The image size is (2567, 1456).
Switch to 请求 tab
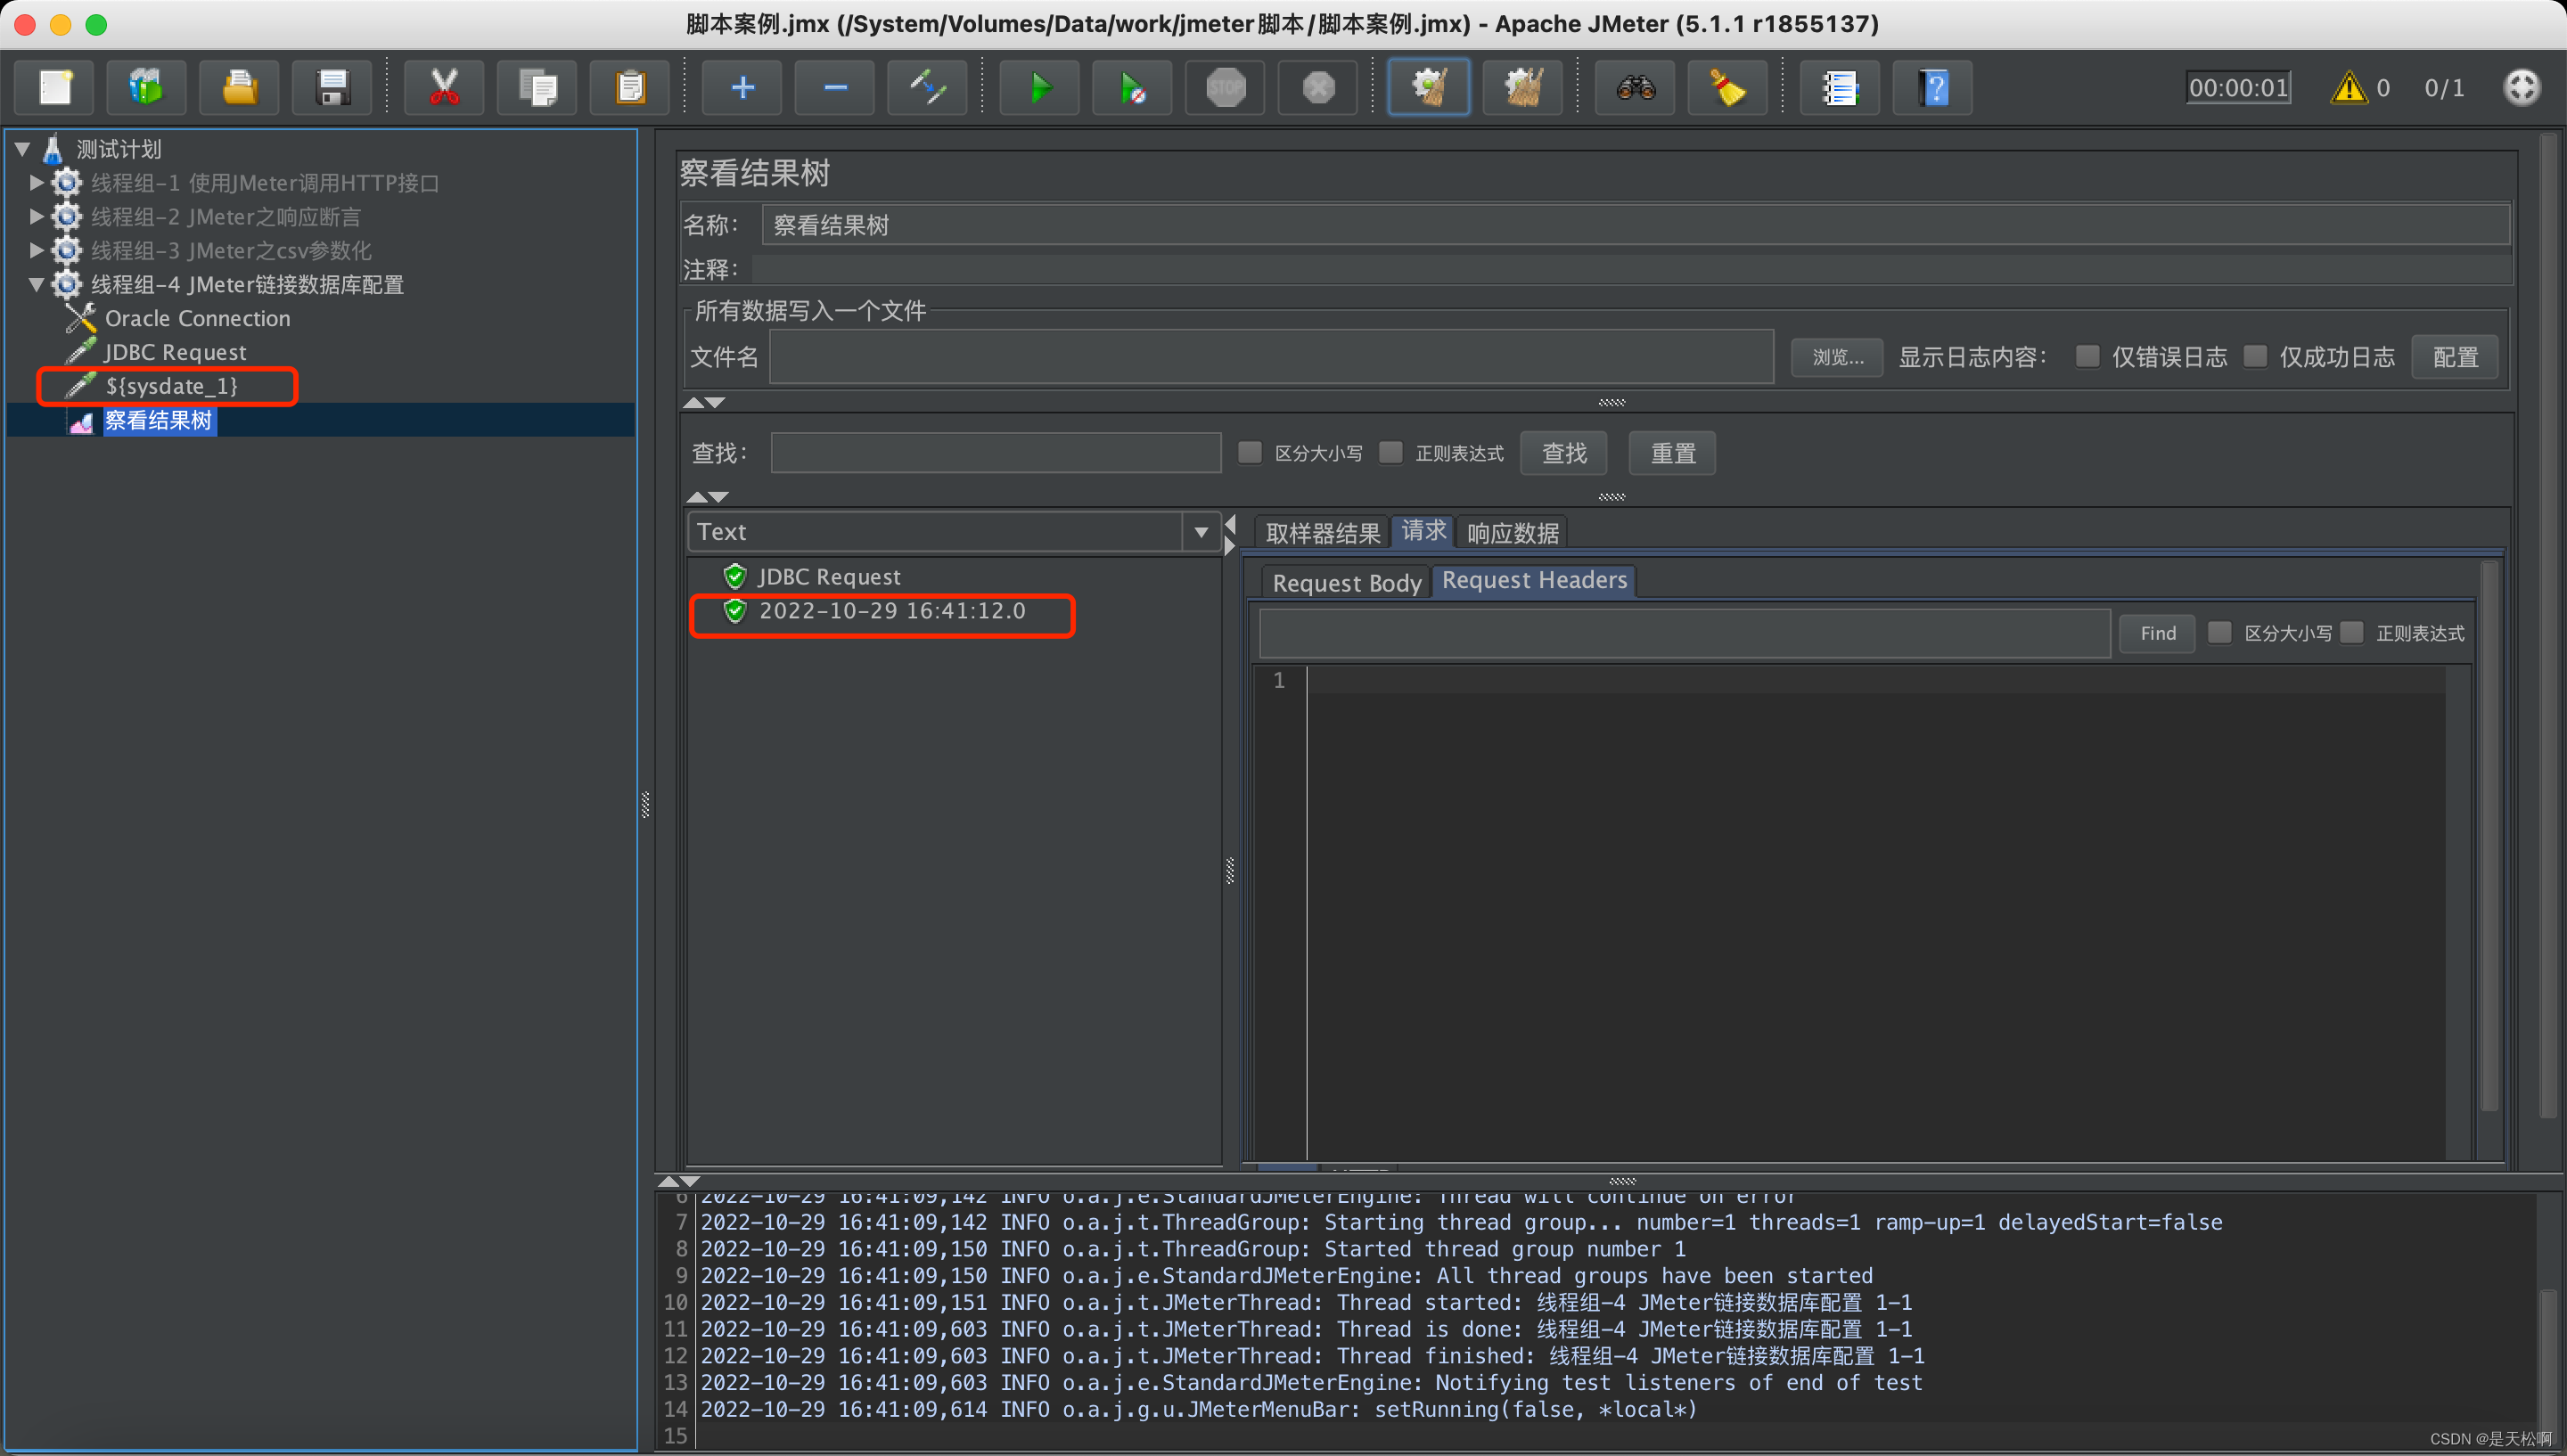1423,531
